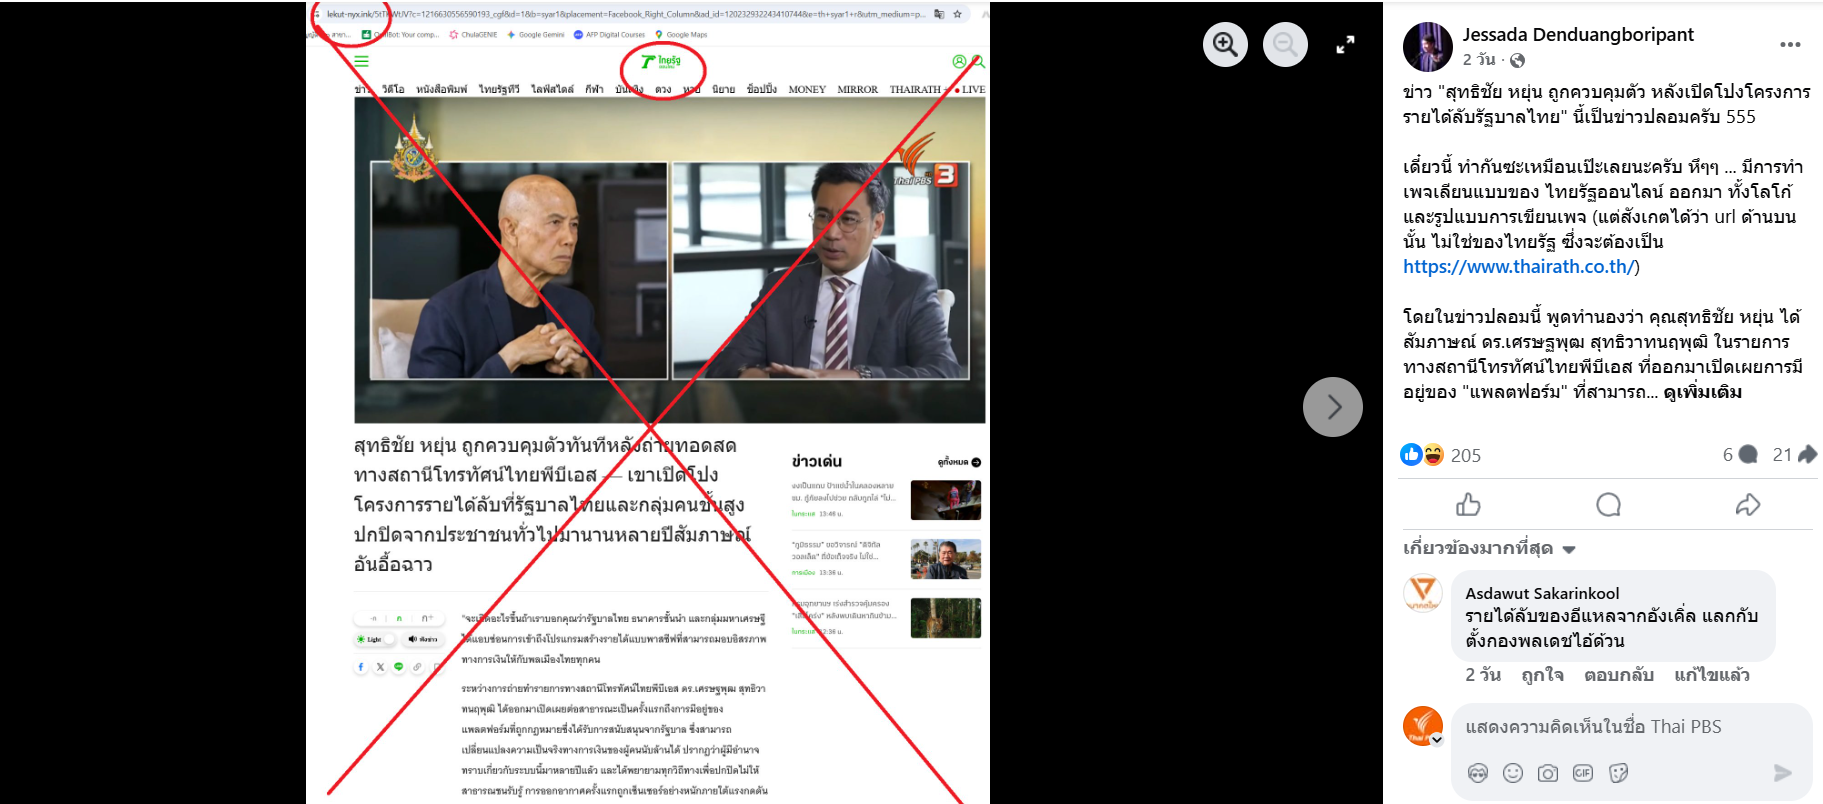View the haha reaction icon

tap(1433, 454)
